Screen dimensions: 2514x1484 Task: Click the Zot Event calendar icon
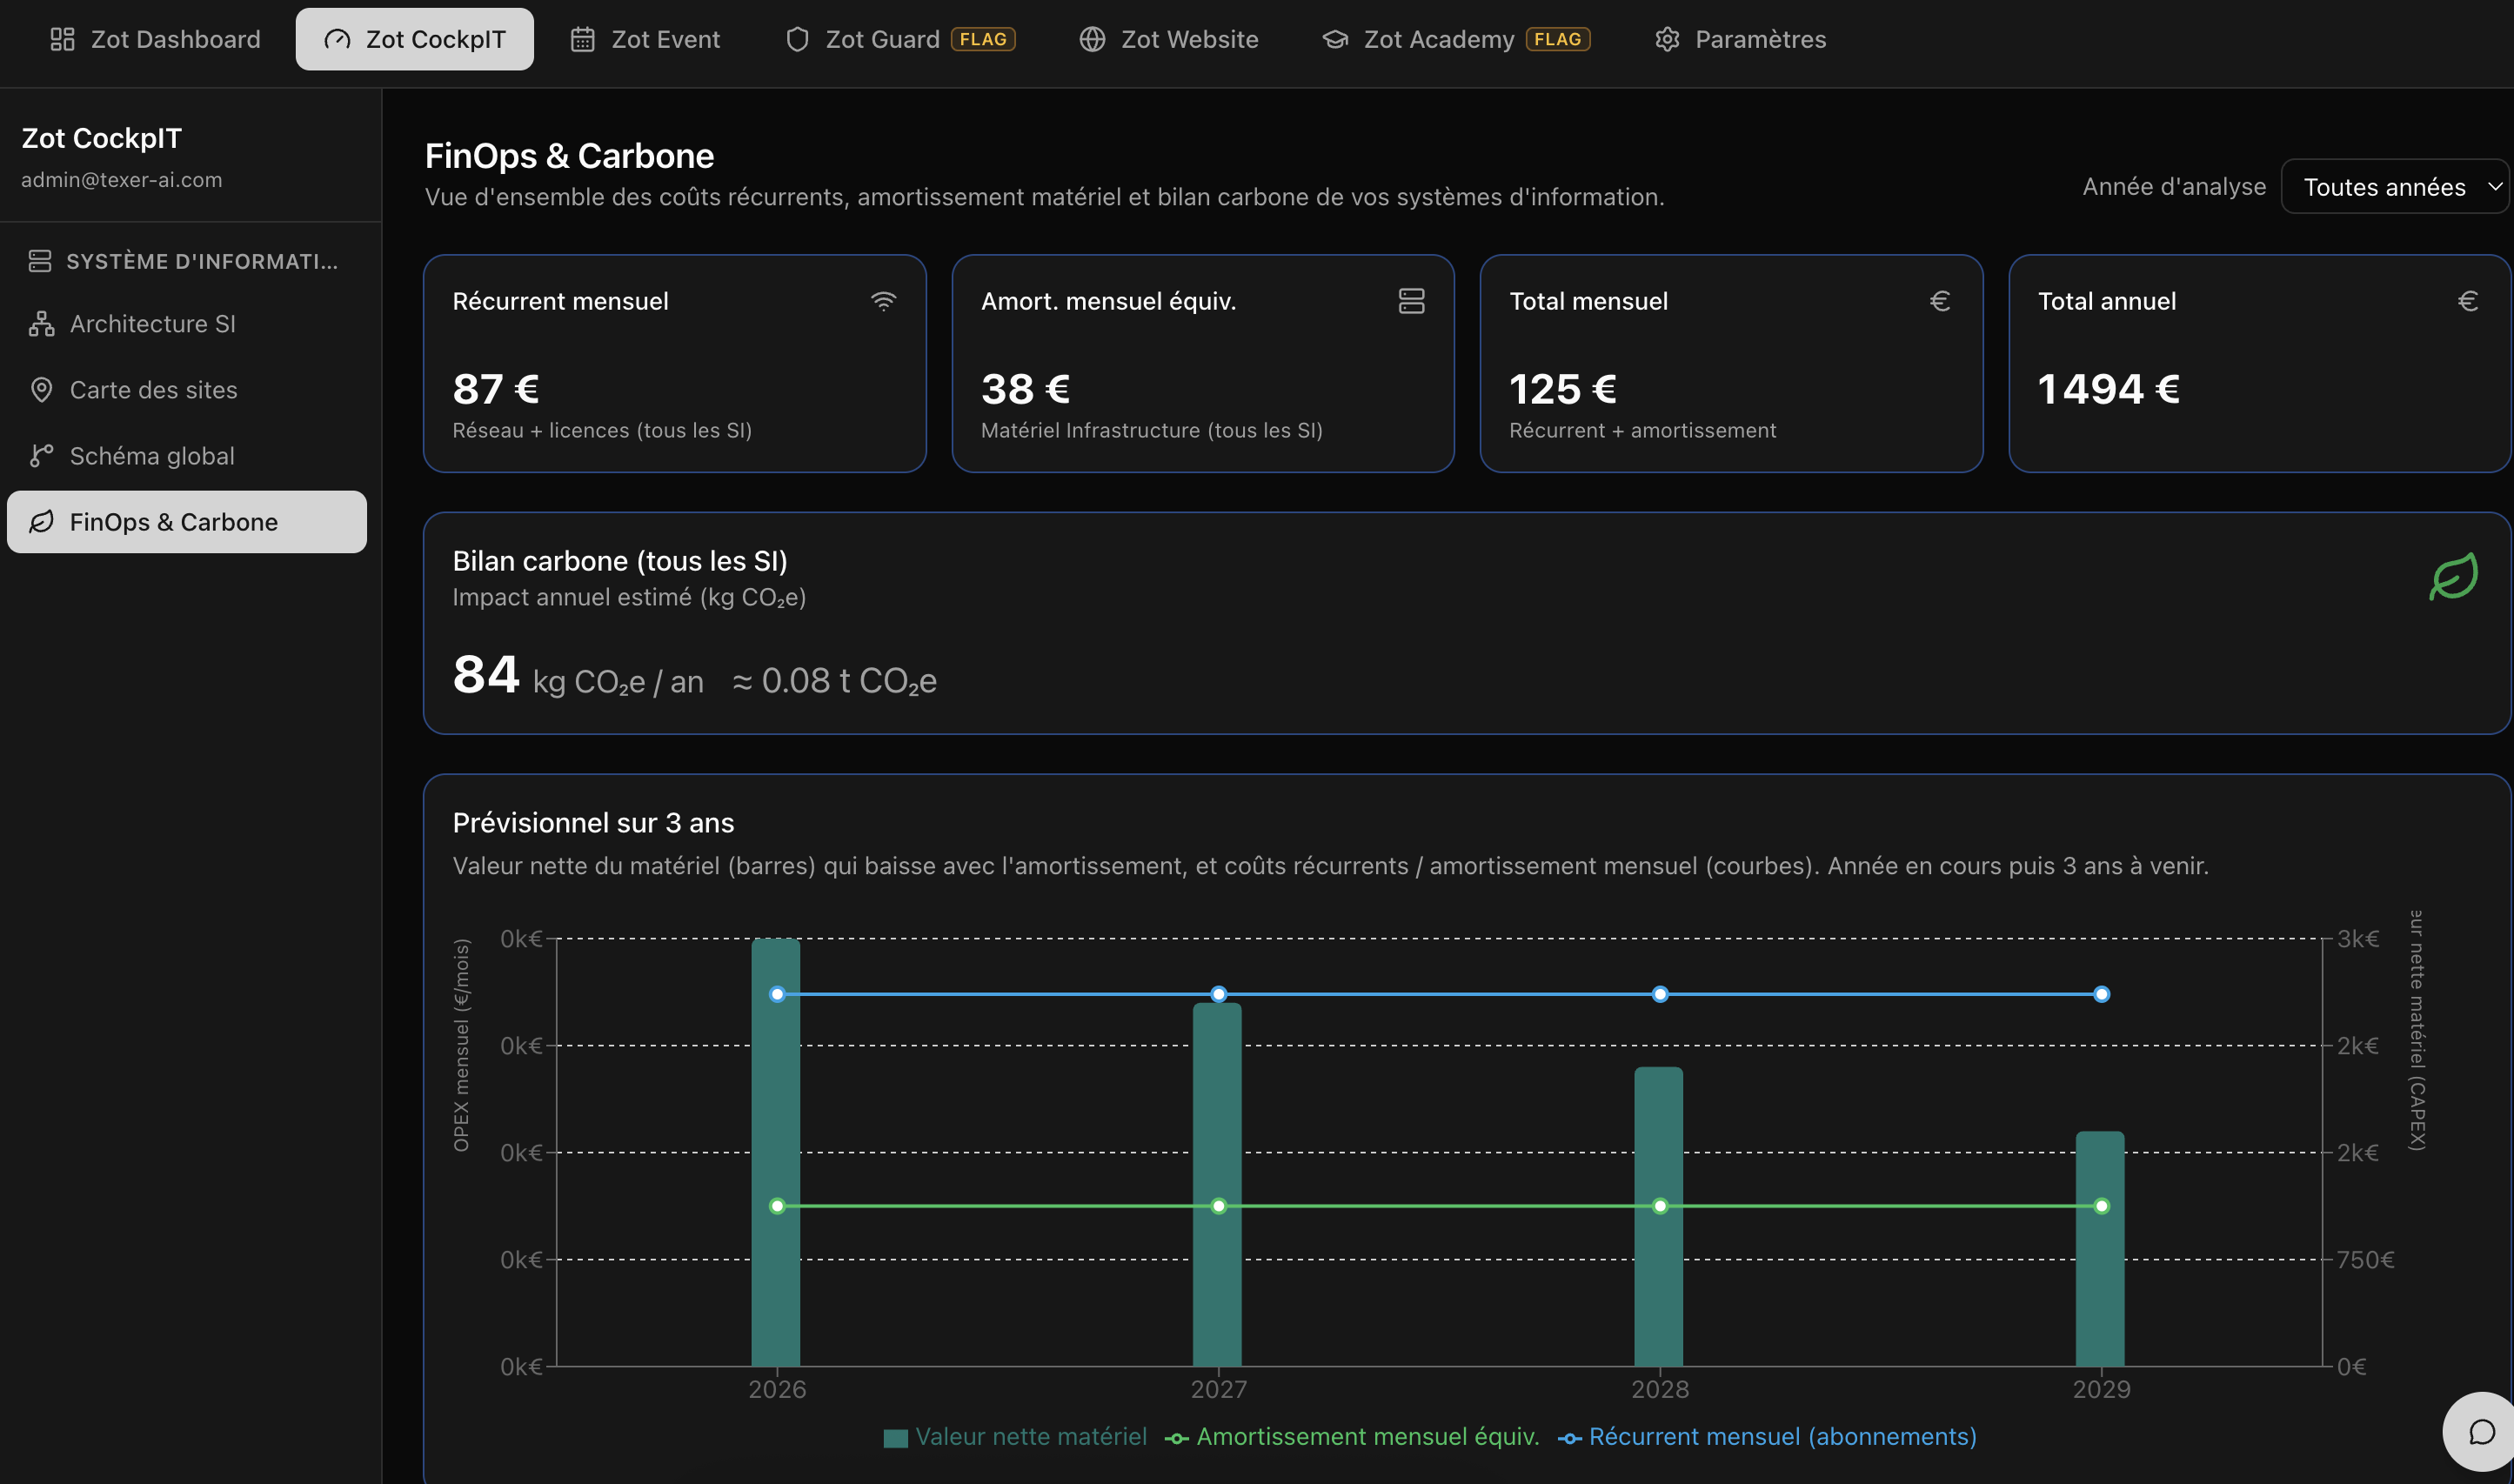(x=583, y=39)
